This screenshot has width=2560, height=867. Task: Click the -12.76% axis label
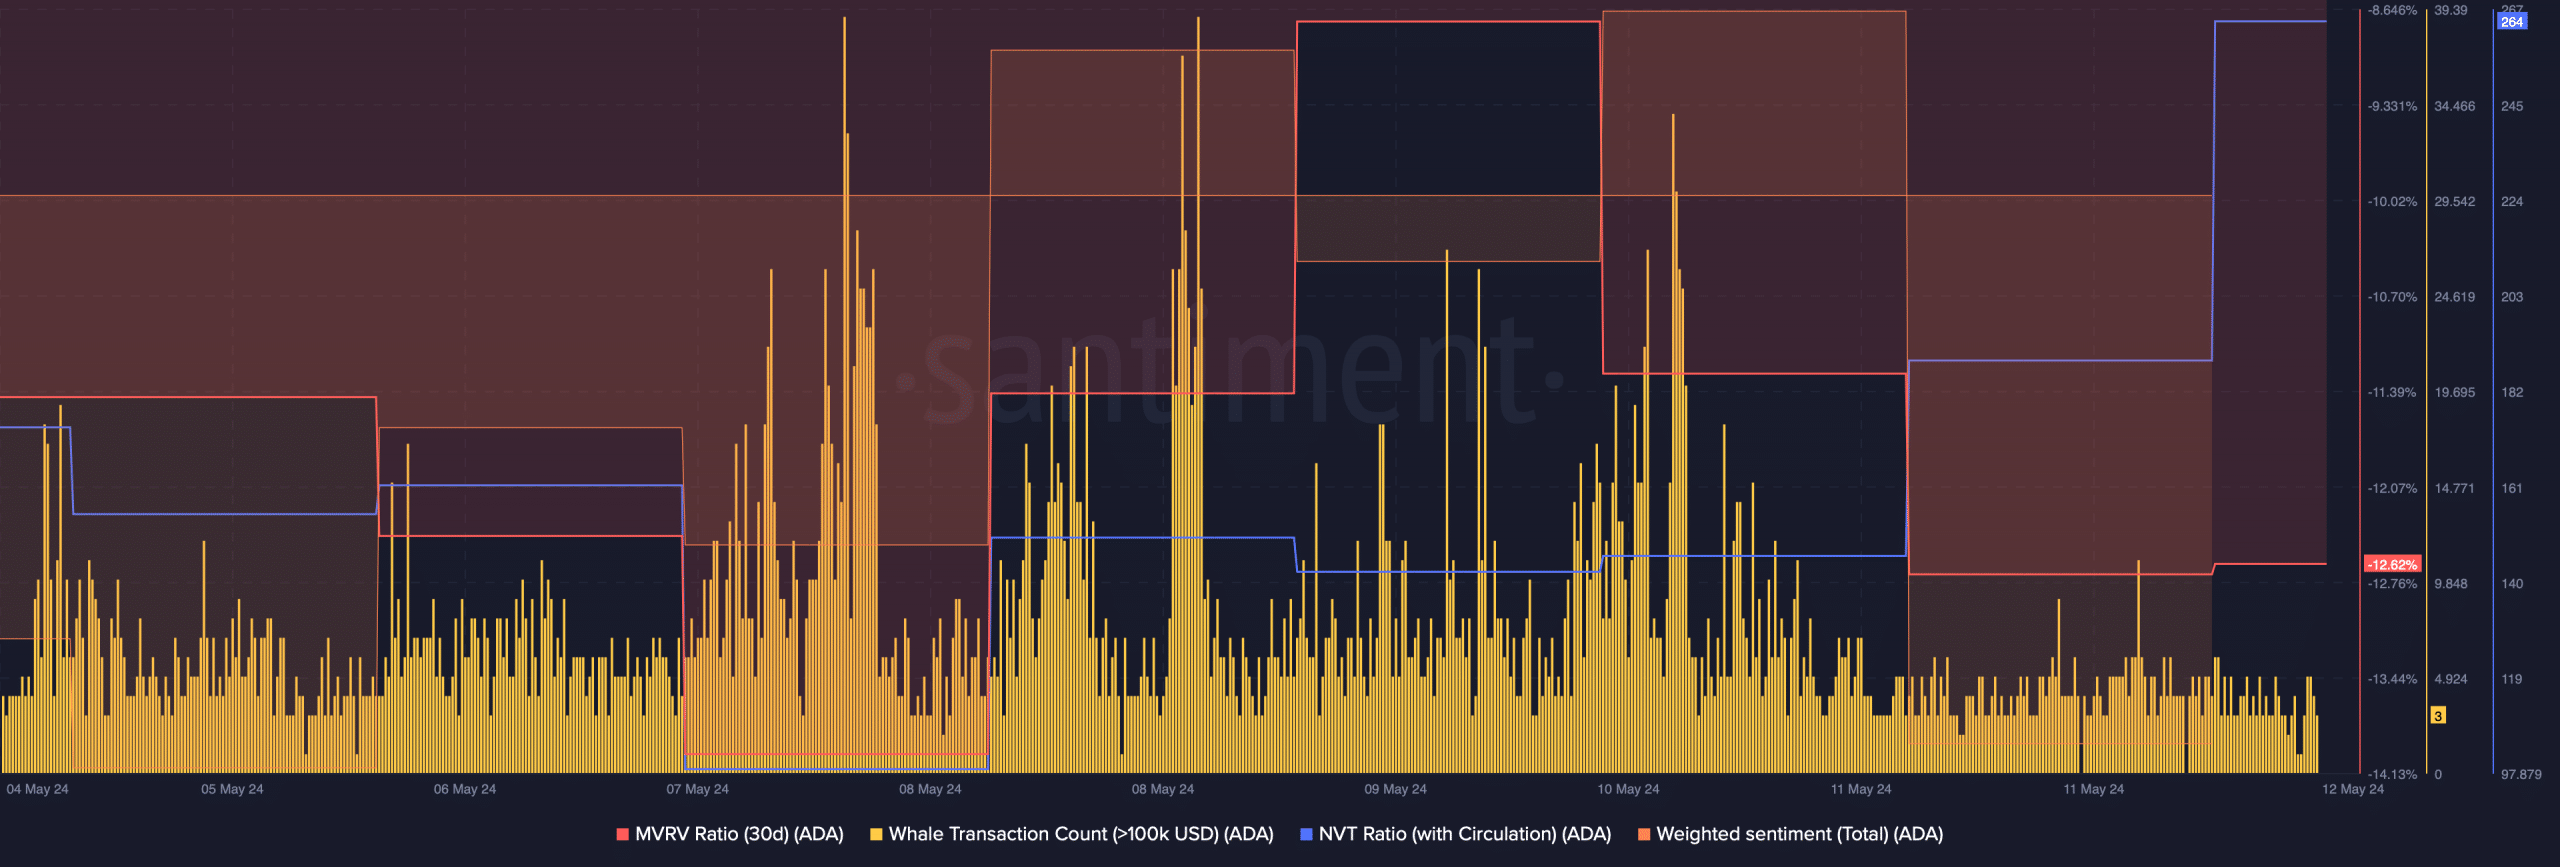pyautogui.click(x=2392, y=584)
